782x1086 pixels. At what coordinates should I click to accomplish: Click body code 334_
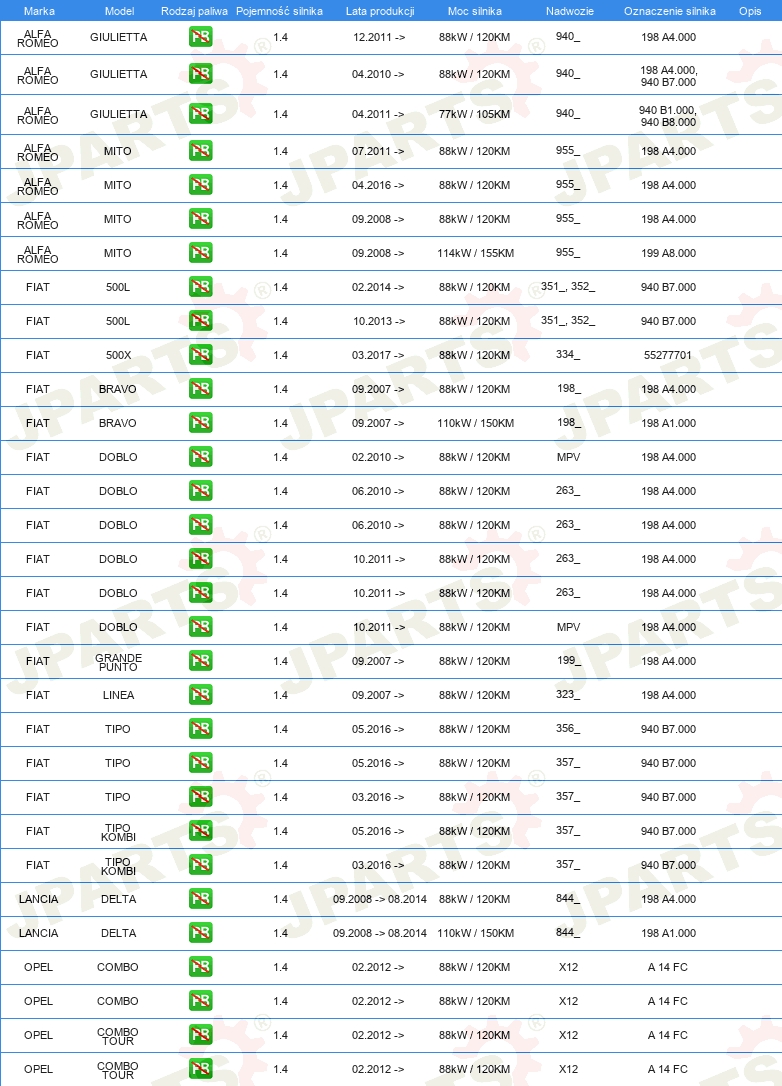click(568, 355)
